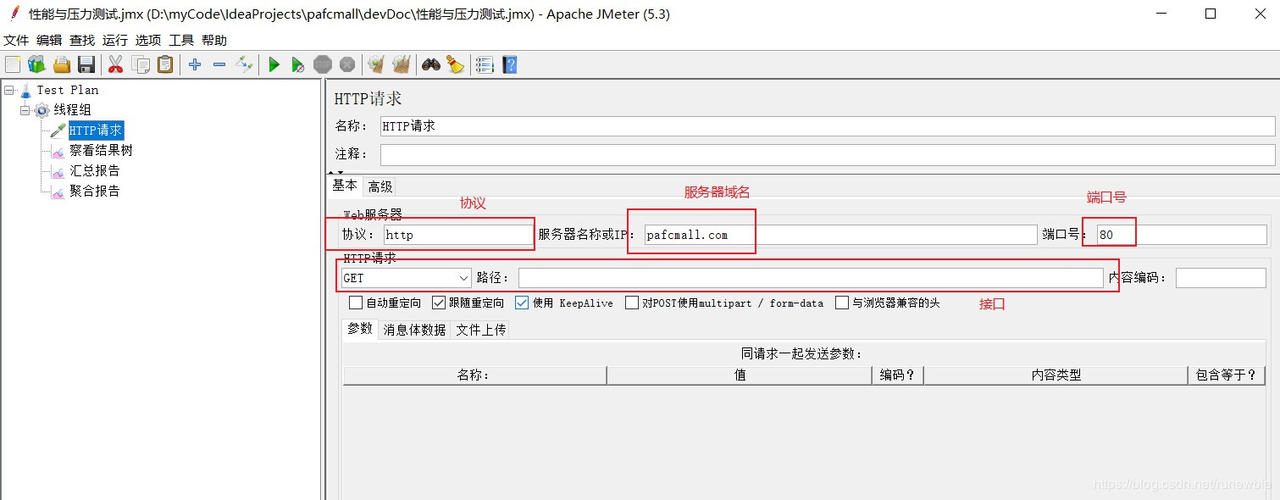Screen dimensions: 1280x500
Task: Open the 运行 menu
Action: click(x=115, y=41)
